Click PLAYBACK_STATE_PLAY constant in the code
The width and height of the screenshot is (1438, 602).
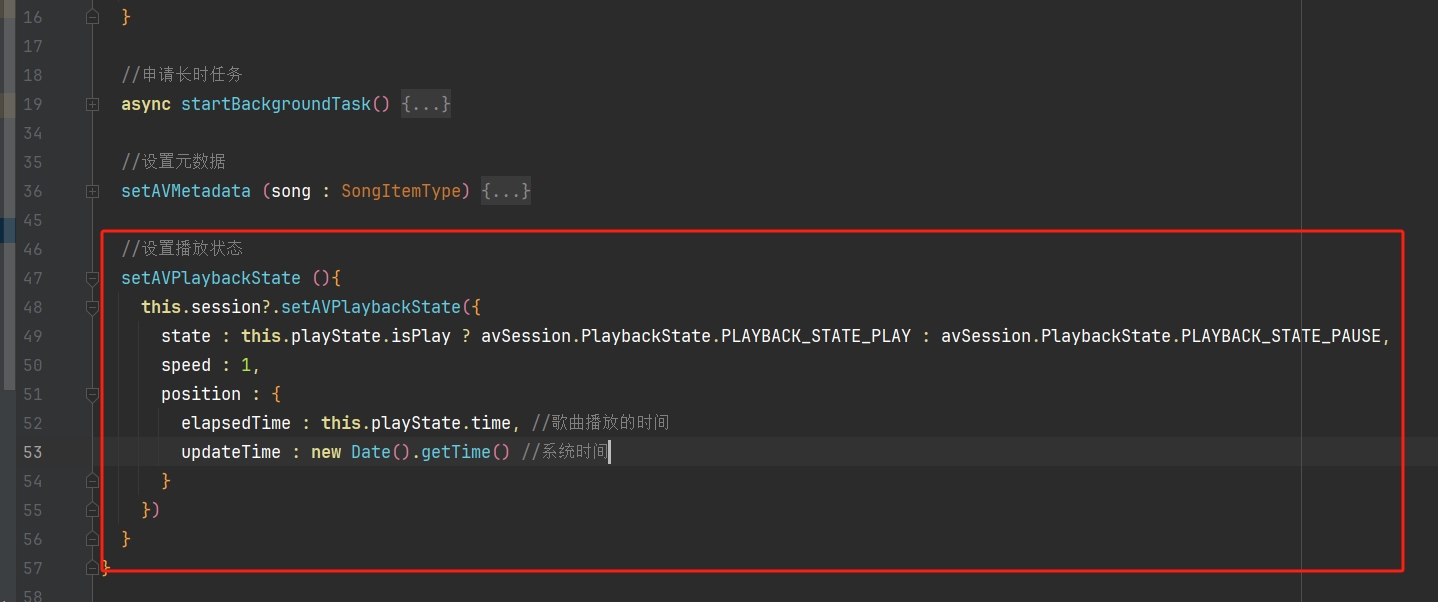tap(816, 336)
